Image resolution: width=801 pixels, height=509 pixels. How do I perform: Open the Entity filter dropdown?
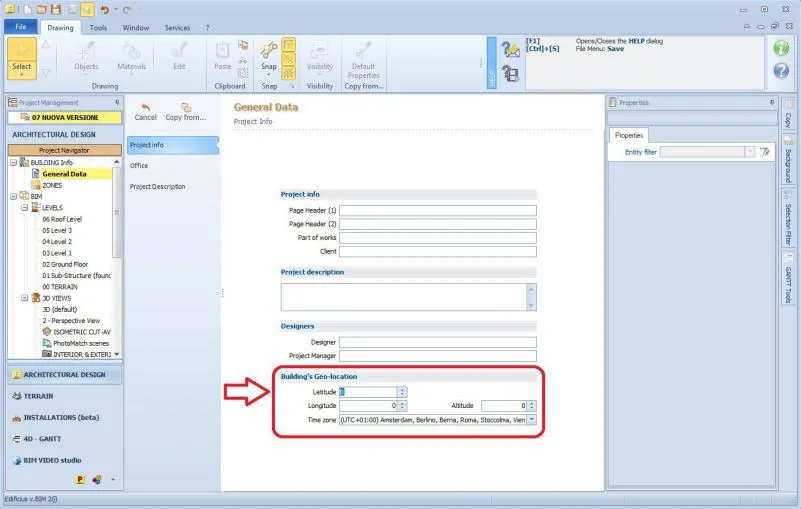(749, 152)
